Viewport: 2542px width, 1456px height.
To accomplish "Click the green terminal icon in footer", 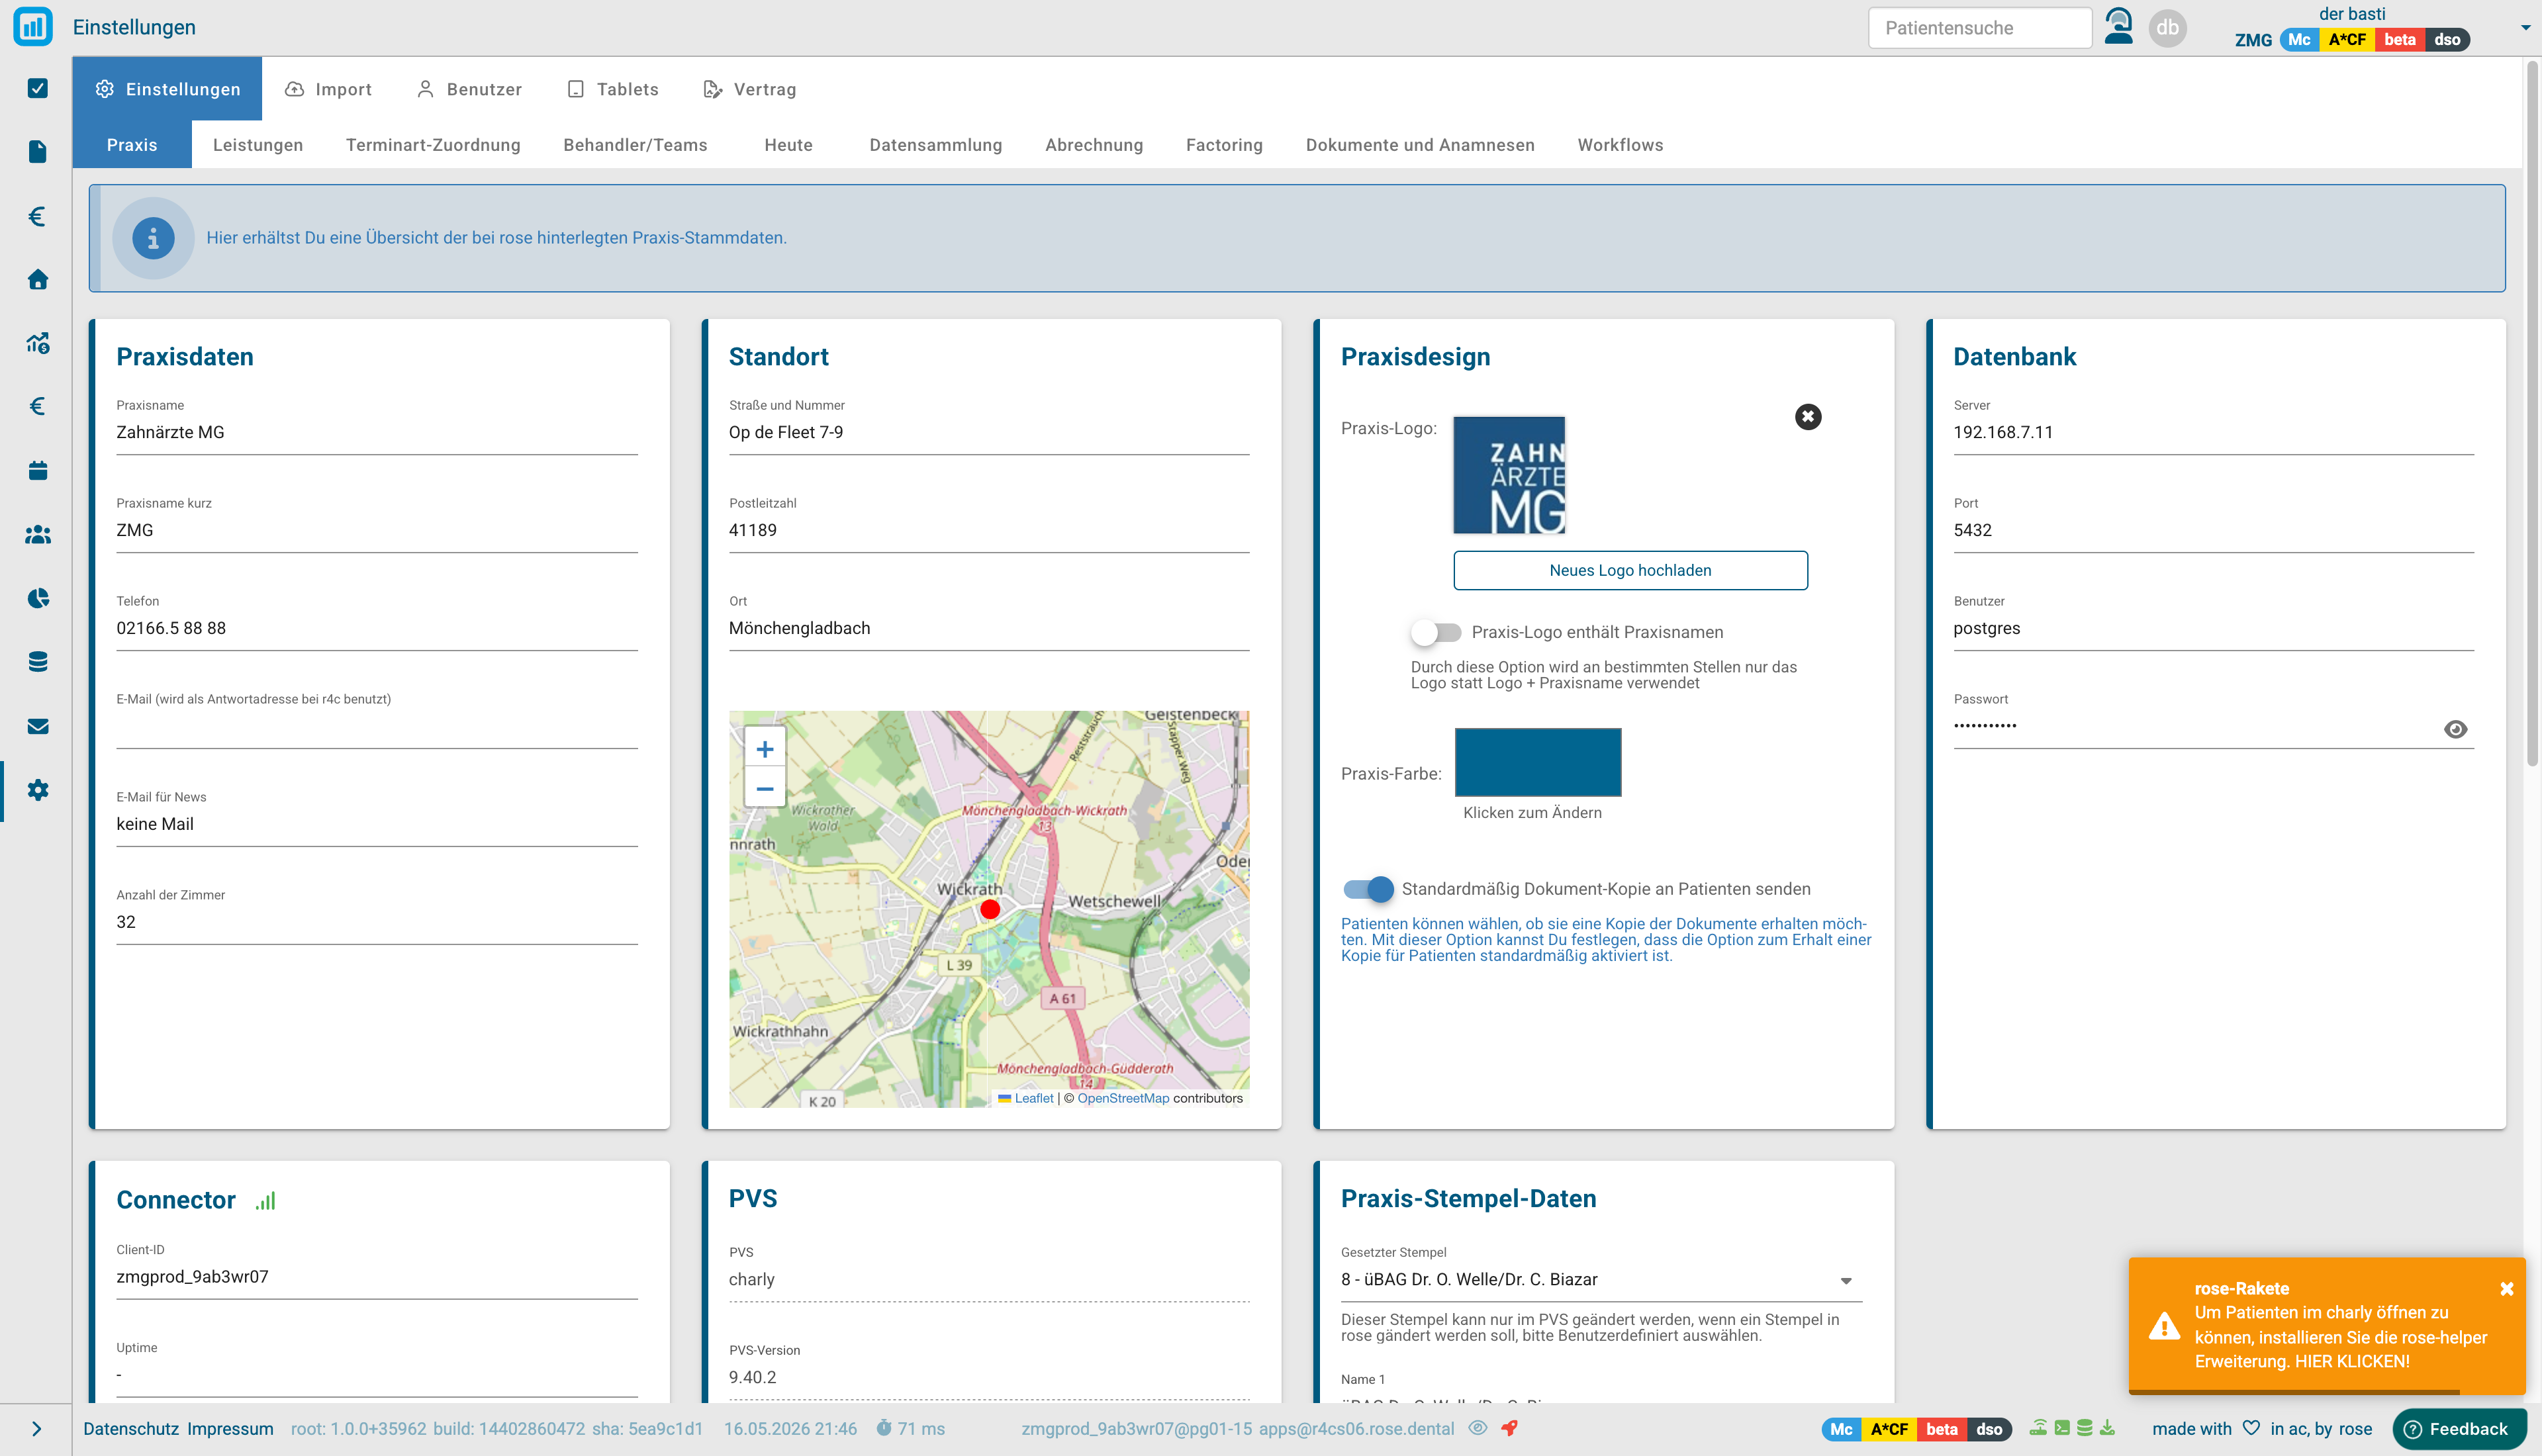I will 2062,1428.
